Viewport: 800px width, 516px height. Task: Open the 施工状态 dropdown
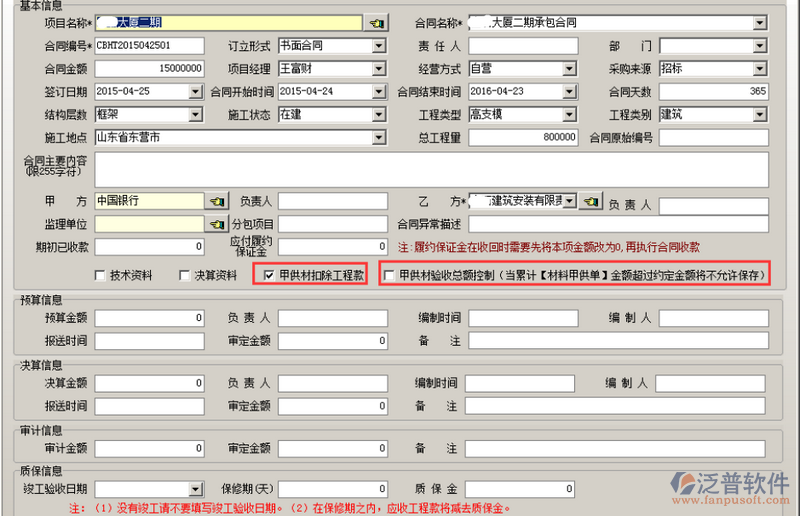pyautogui.click(x=378, y=115)
